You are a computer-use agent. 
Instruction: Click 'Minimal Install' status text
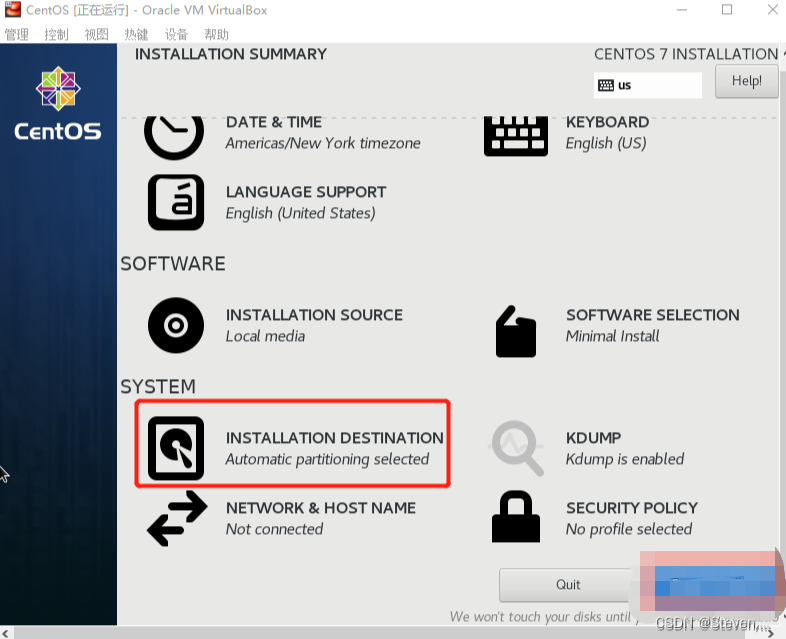pos(613,336)
